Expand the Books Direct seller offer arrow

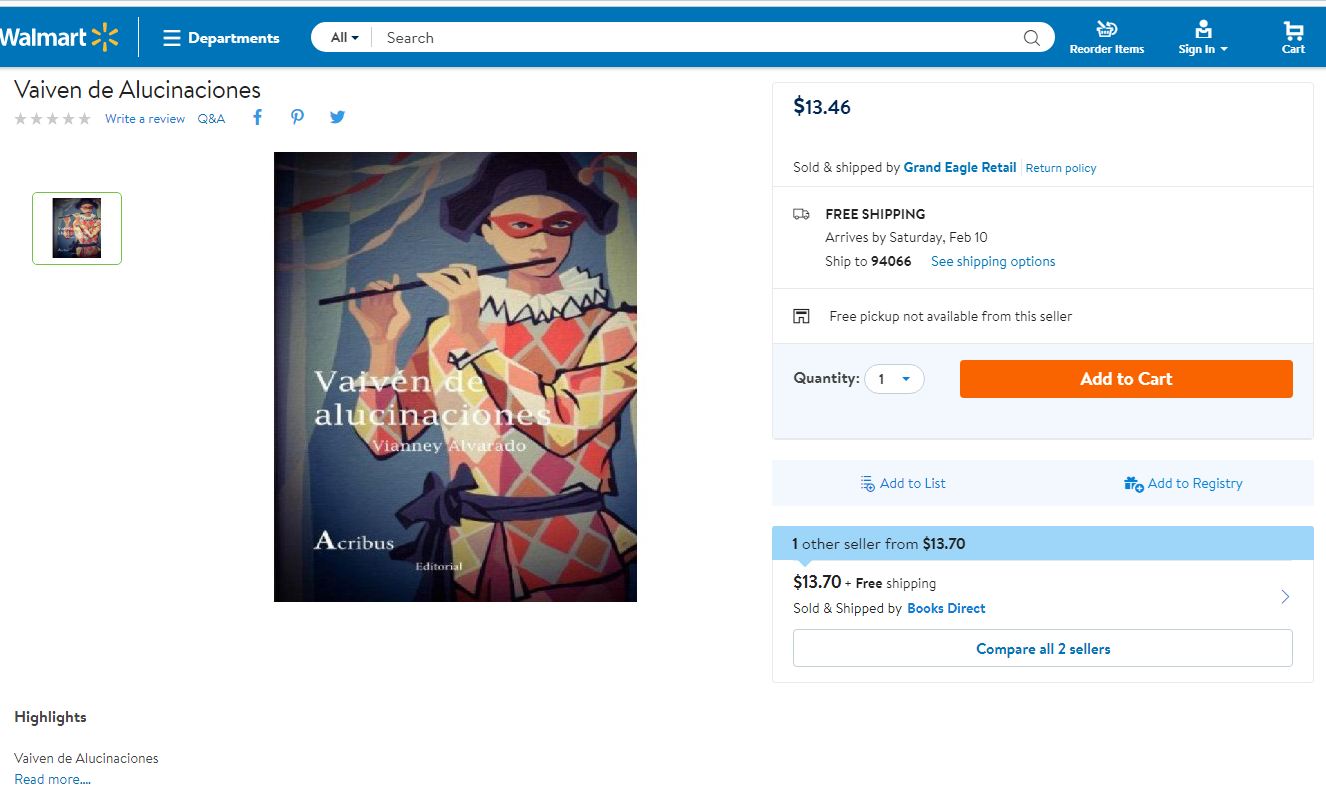tap(1285, 597)
